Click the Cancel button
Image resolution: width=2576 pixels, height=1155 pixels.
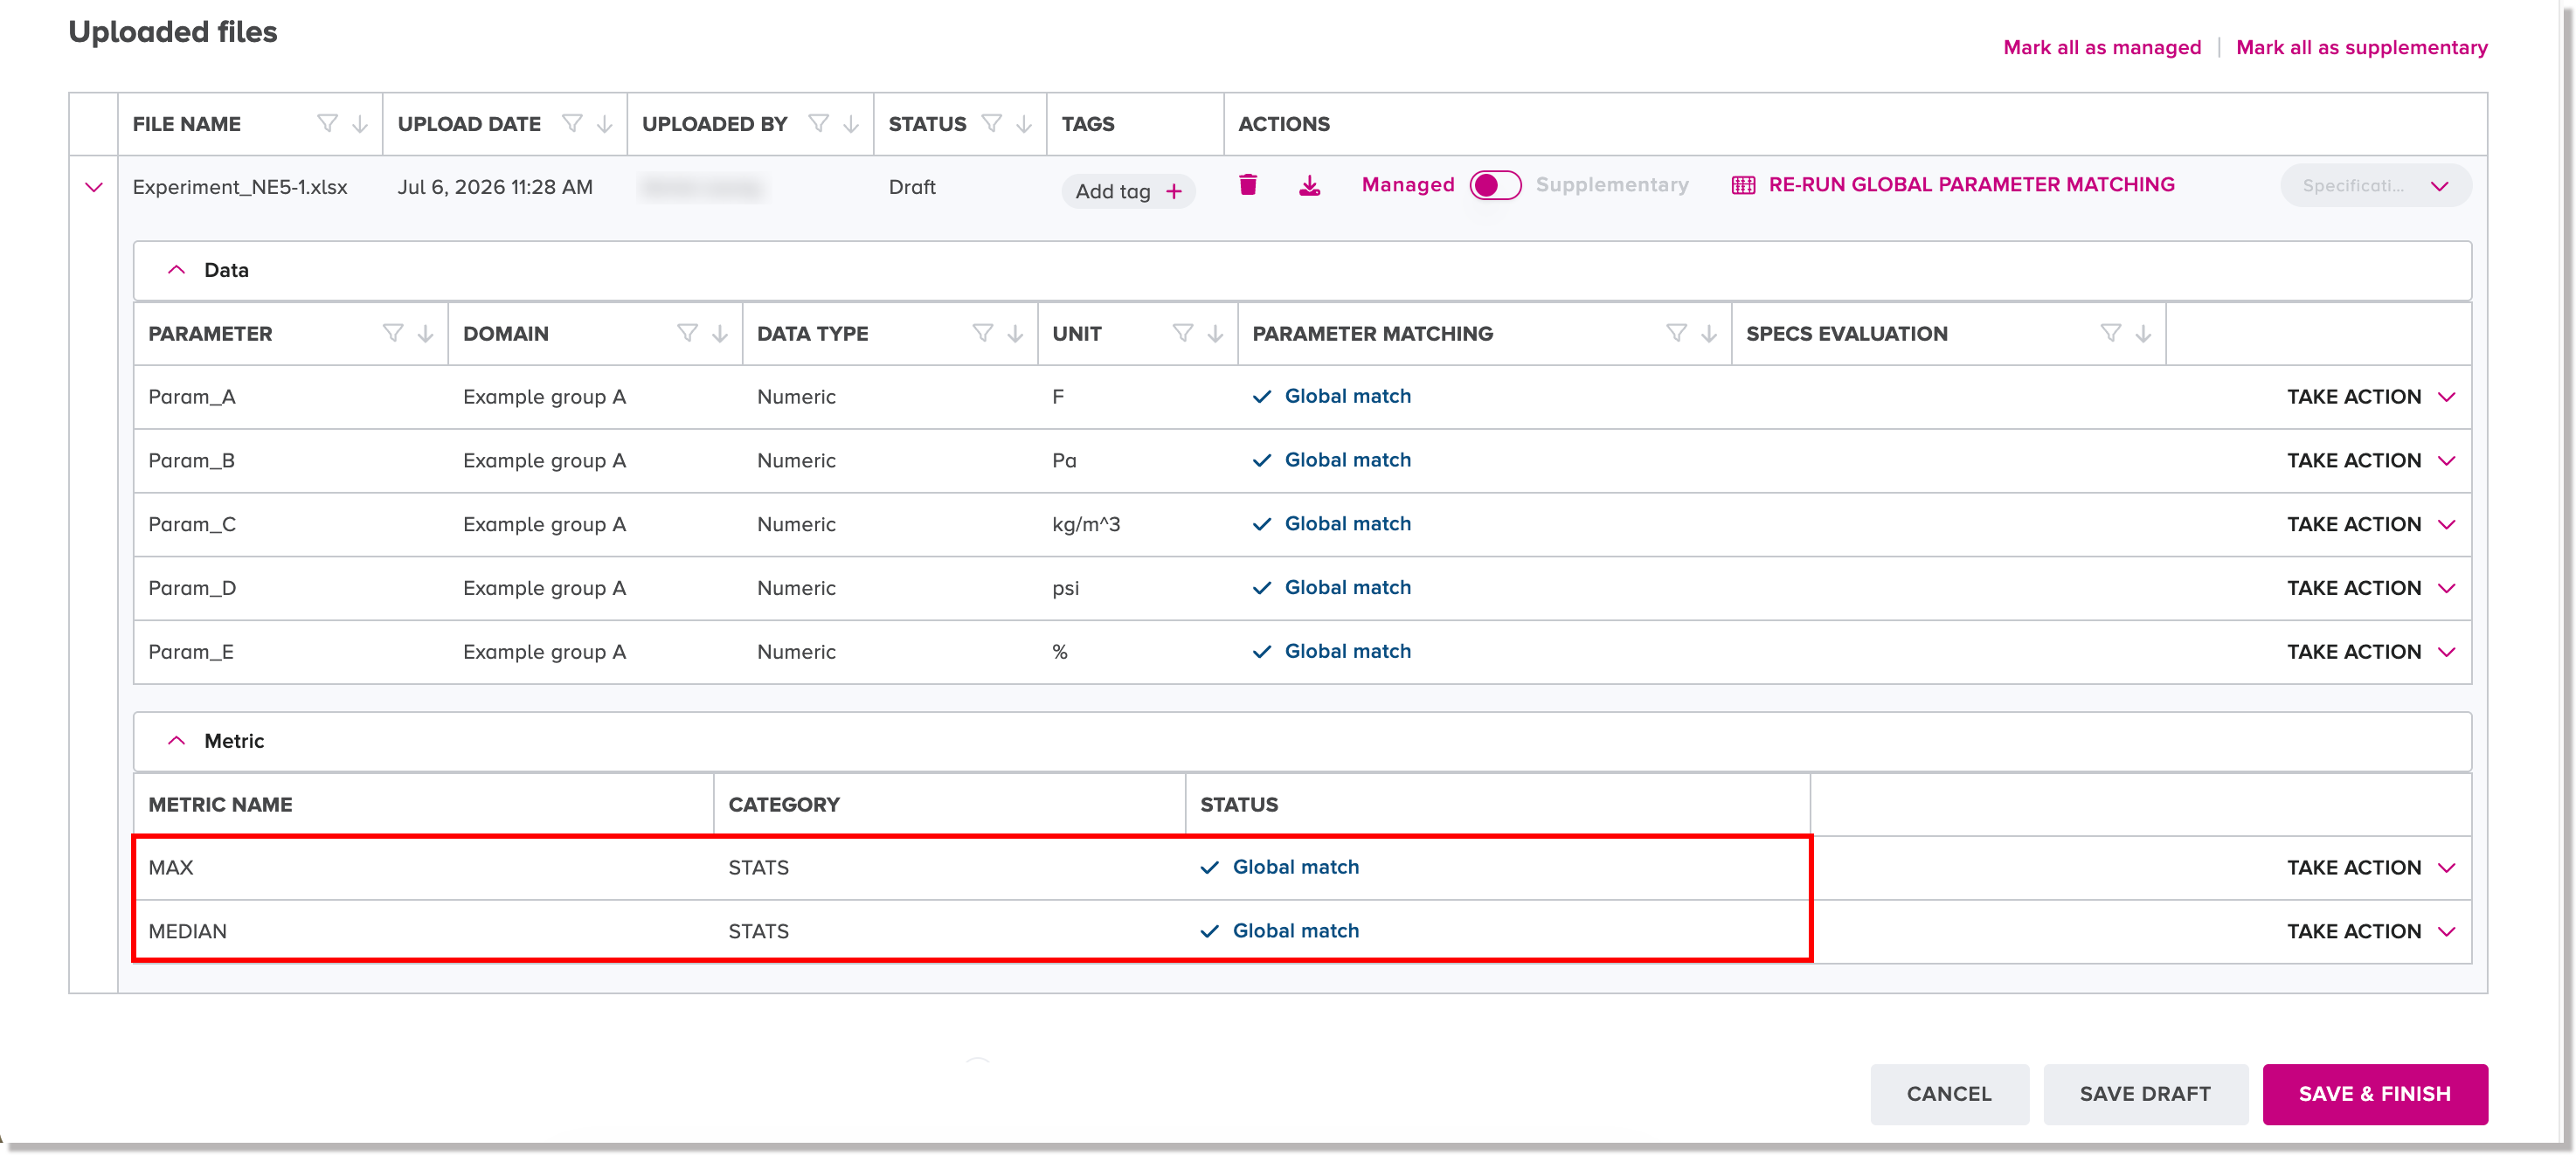point(1949,1094)
